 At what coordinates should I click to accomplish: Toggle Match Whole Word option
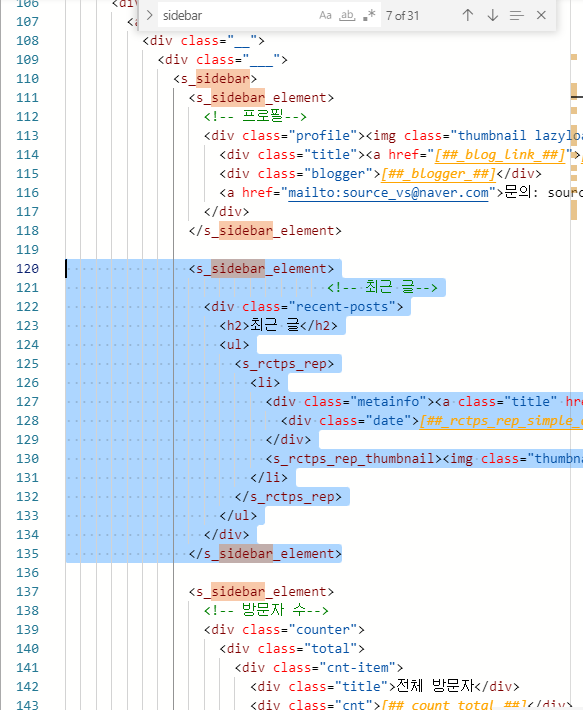[347, 15]
